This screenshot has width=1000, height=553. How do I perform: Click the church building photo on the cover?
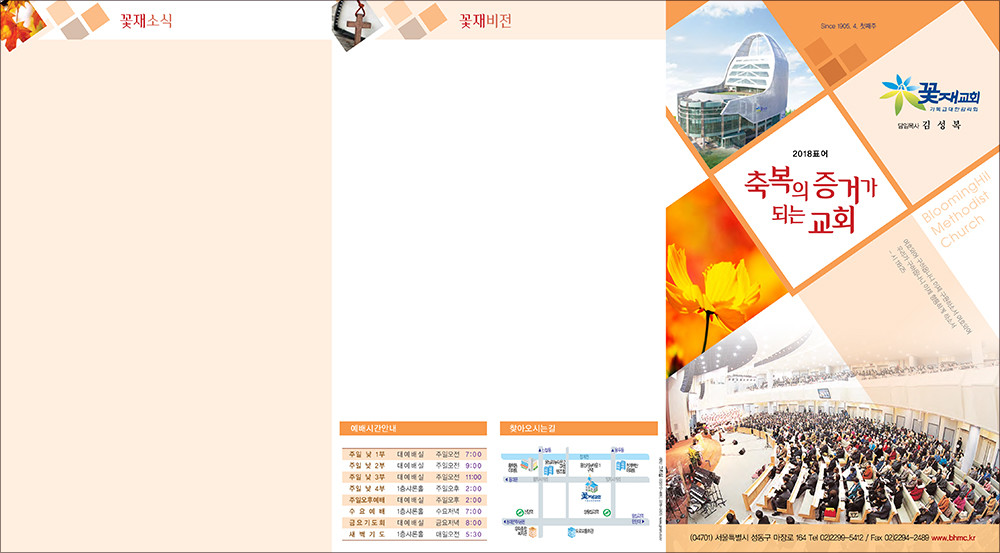point(730,92)
